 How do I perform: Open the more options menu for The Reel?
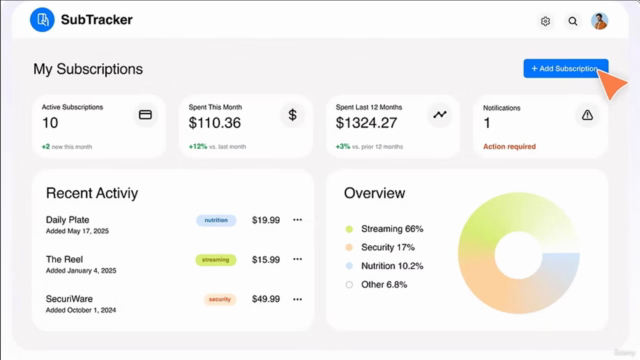click(298, 259)
